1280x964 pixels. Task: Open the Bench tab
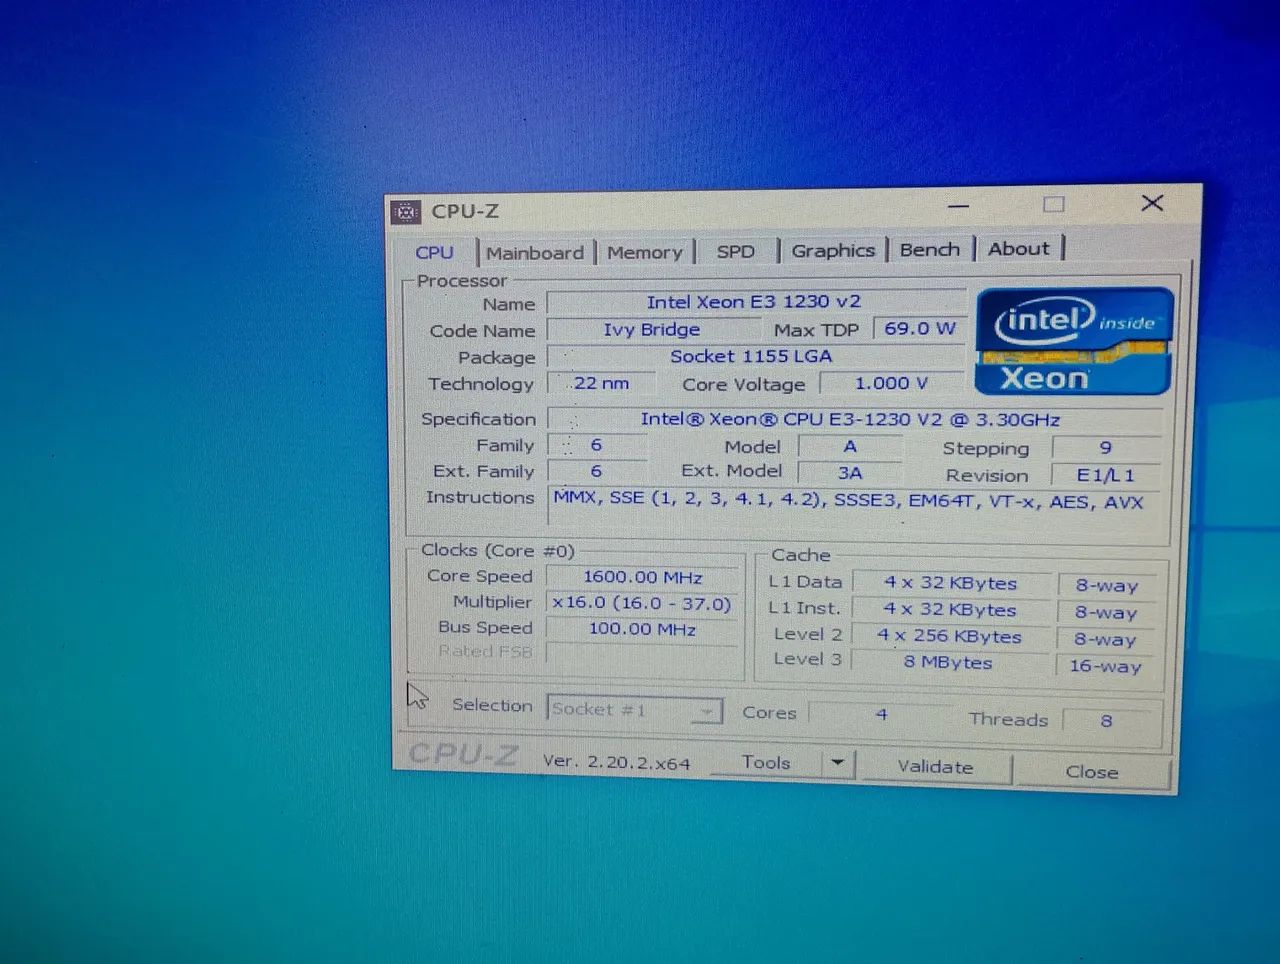[x=930, y=249]
